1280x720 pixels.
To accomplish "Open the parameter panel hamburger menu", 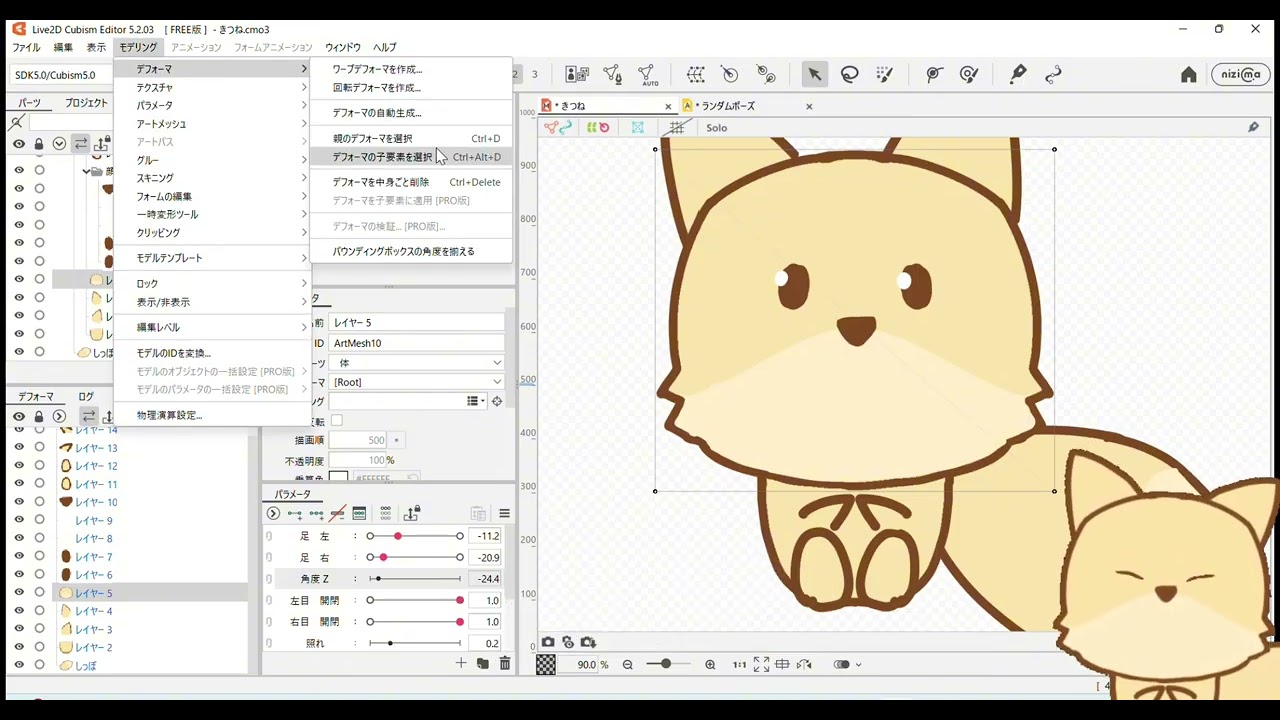I will 504,513.
